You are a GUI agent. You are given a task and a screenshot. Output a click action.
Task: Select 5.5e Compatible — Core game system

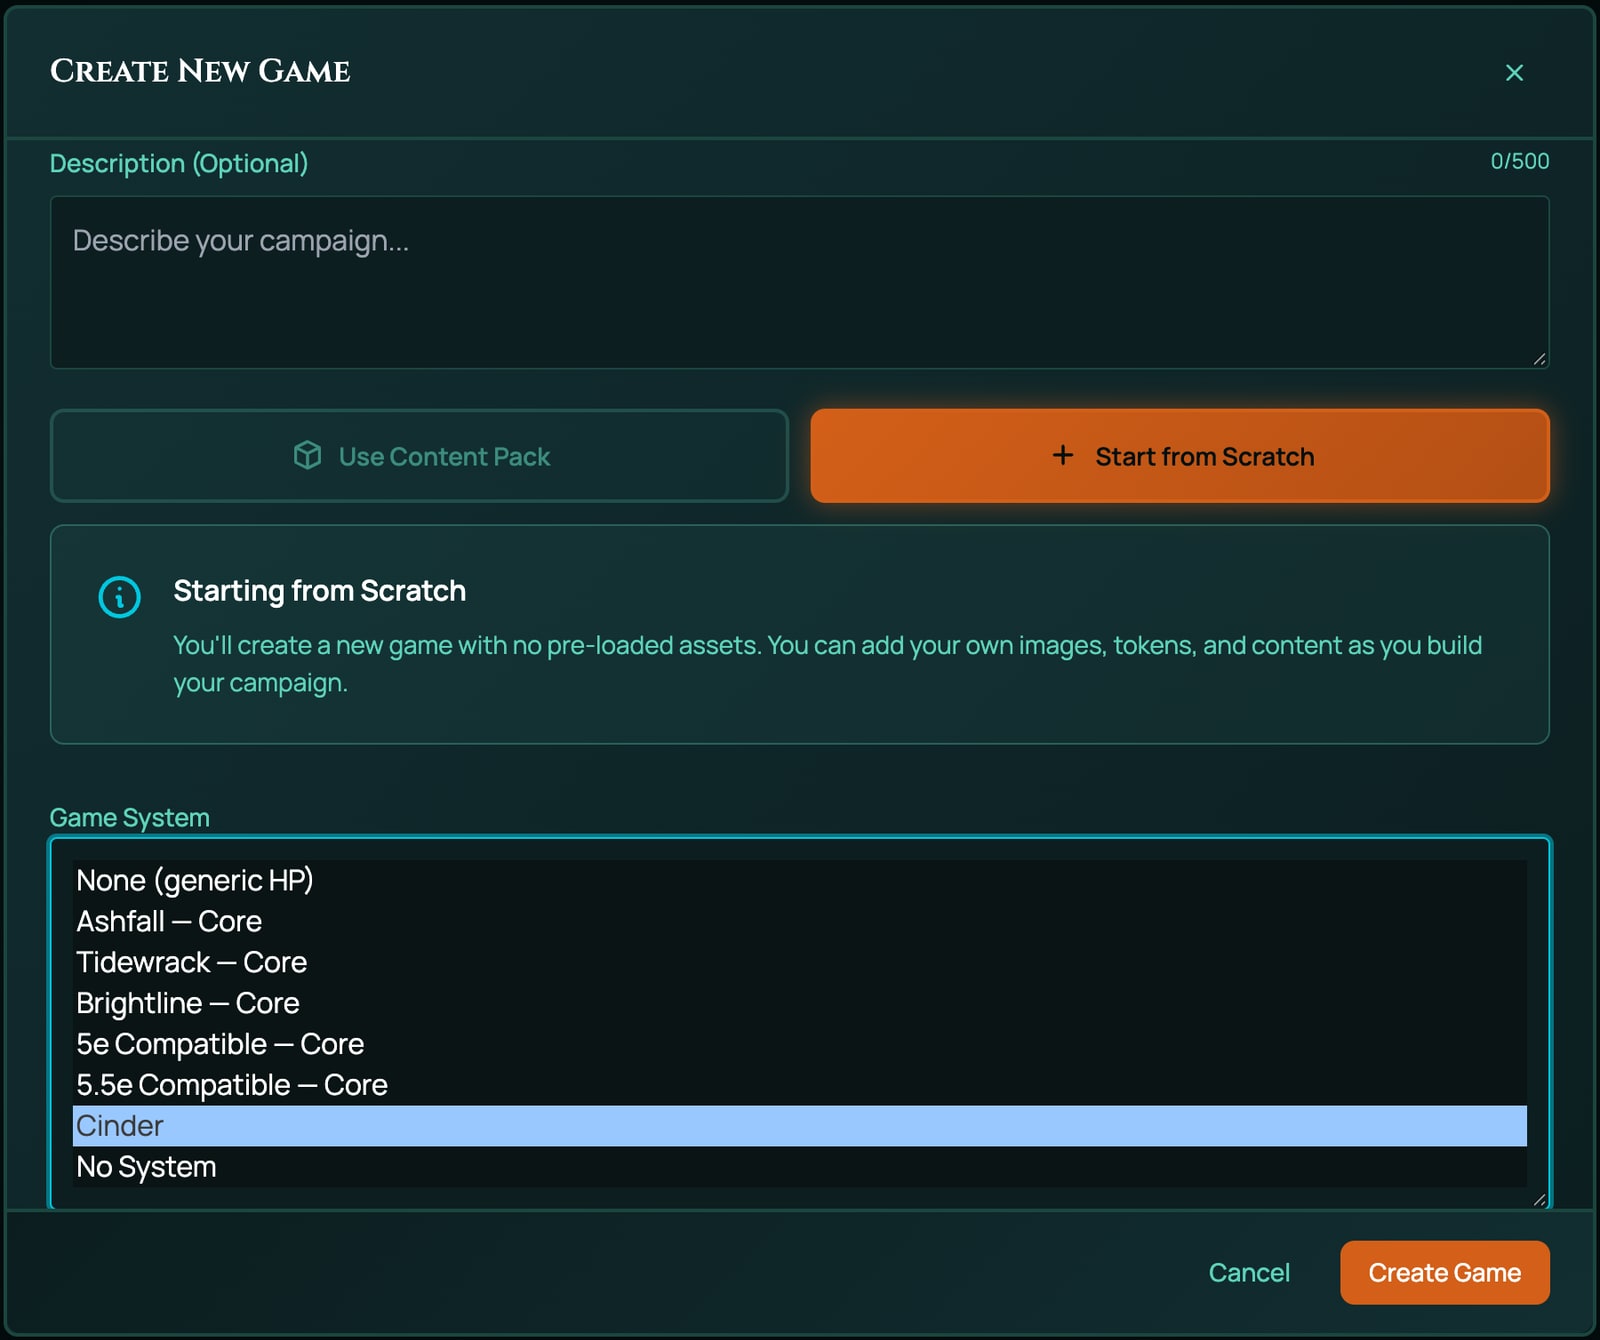[x=799, y=1085]
